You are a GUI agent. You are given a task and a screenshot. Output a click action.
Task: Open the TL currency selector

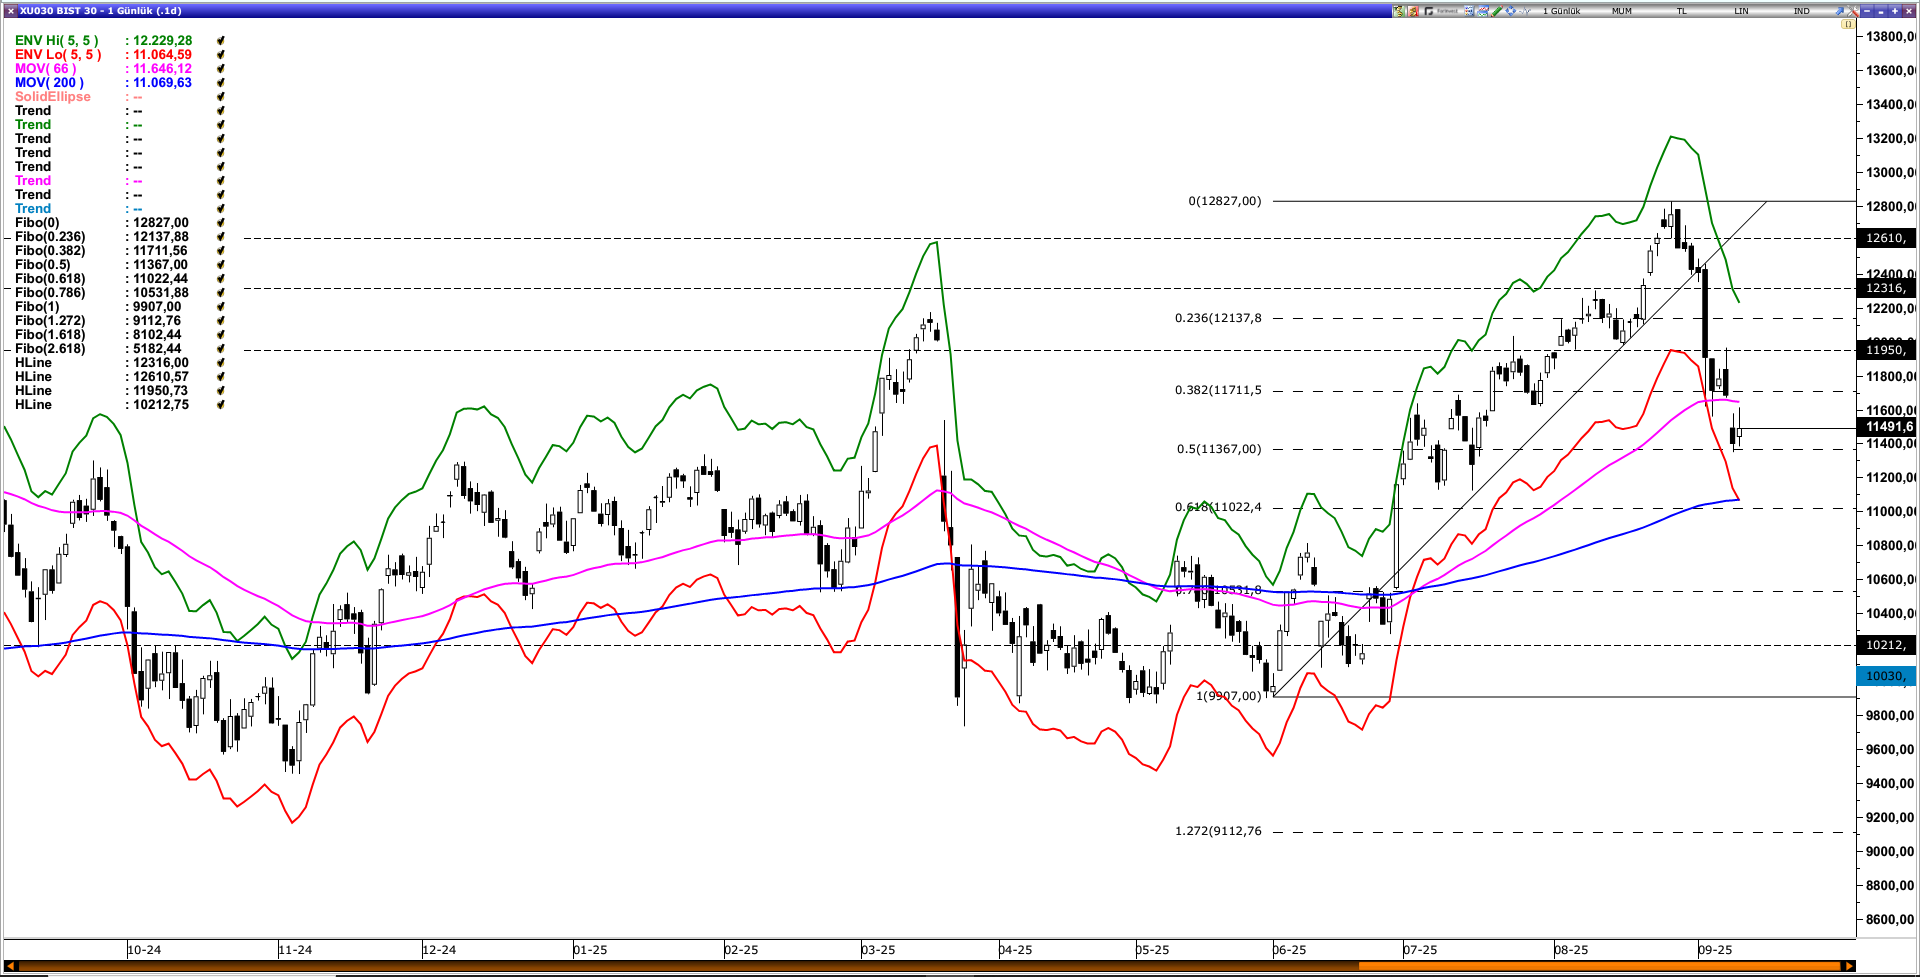(x=1681, y=11)
